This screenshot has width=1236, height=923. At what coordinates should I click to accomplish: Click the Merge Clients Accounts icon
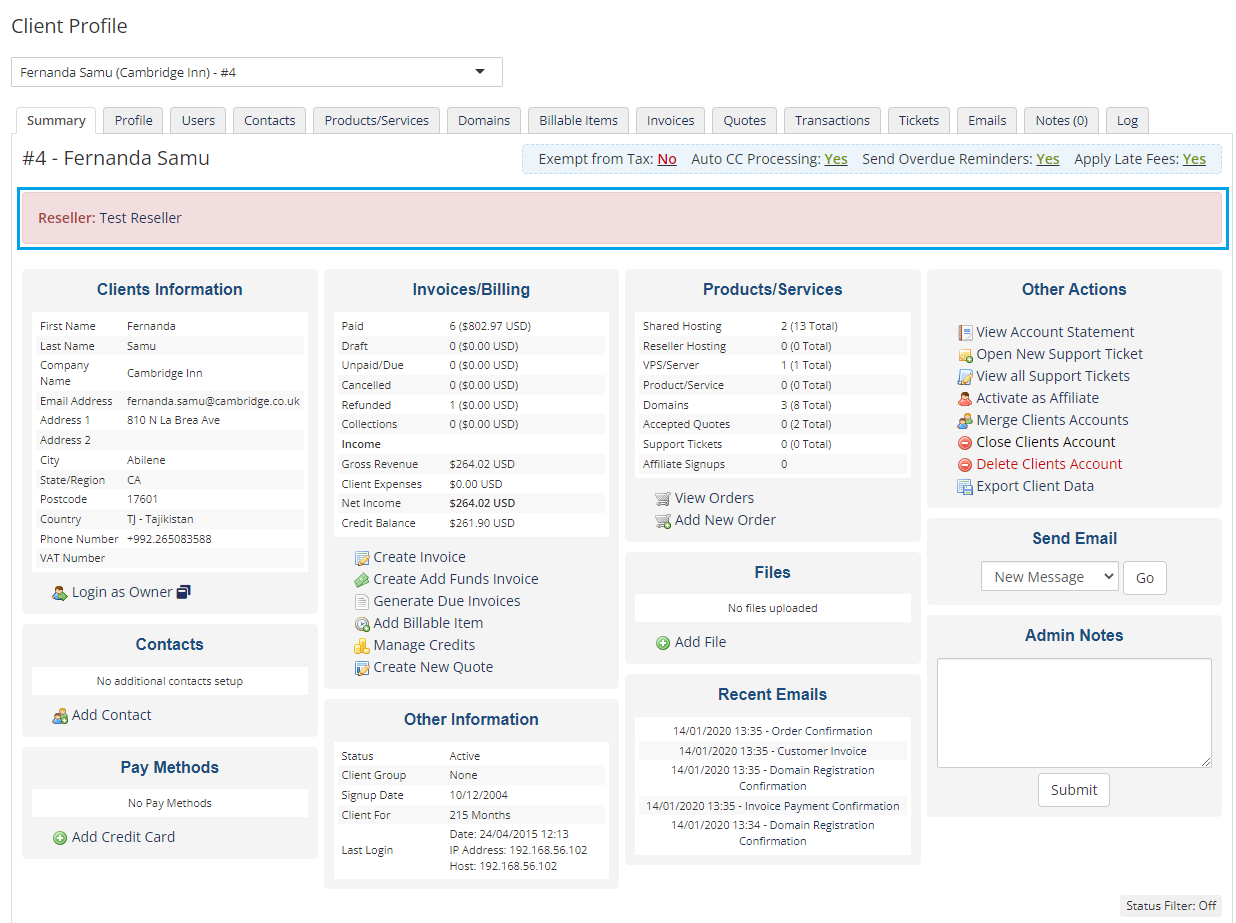[965, 421]
